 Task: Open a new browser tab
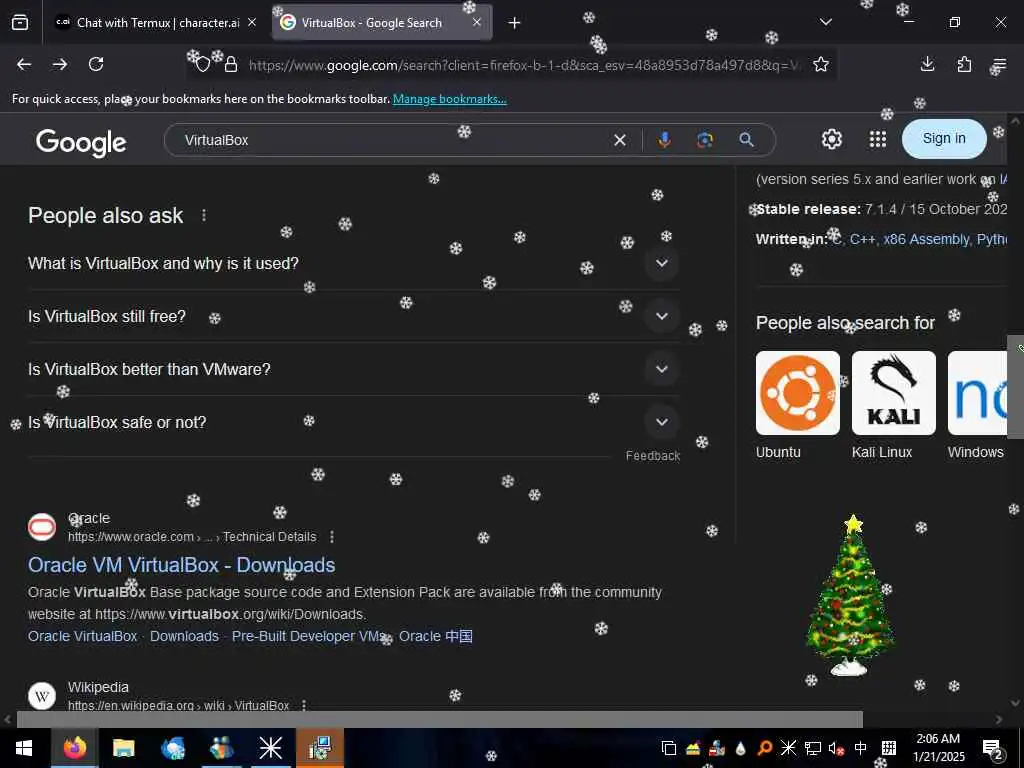click(x=514, y=23)
